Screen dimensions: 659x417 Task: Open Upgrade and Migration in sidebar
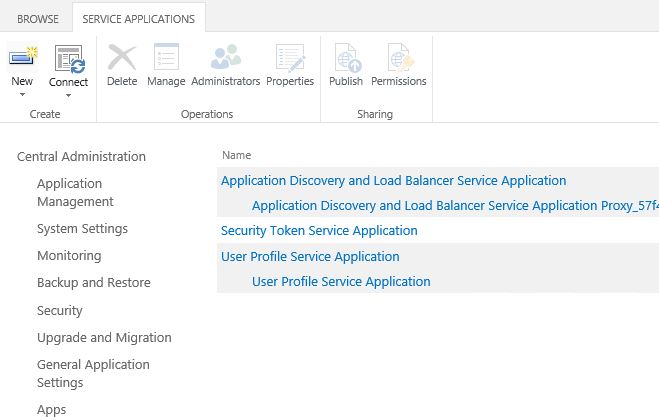point(104,338)
